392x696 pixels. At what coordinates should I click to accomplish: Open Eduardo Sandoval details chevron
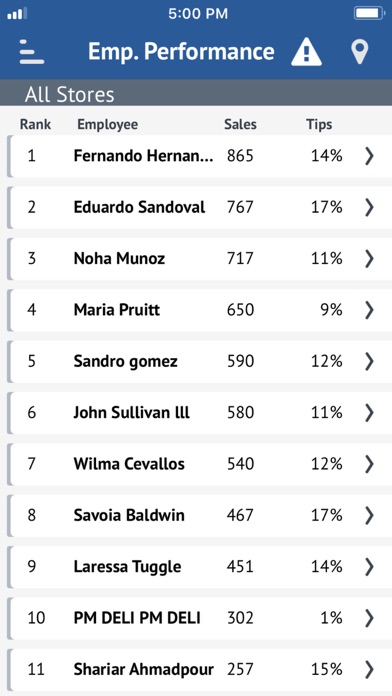point(369,207)
